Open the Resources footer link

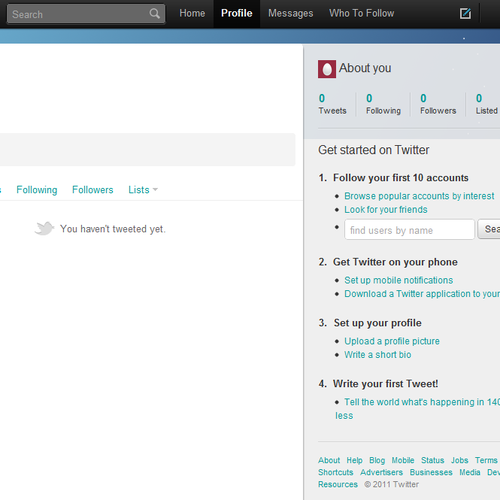[x=338, y=484]
